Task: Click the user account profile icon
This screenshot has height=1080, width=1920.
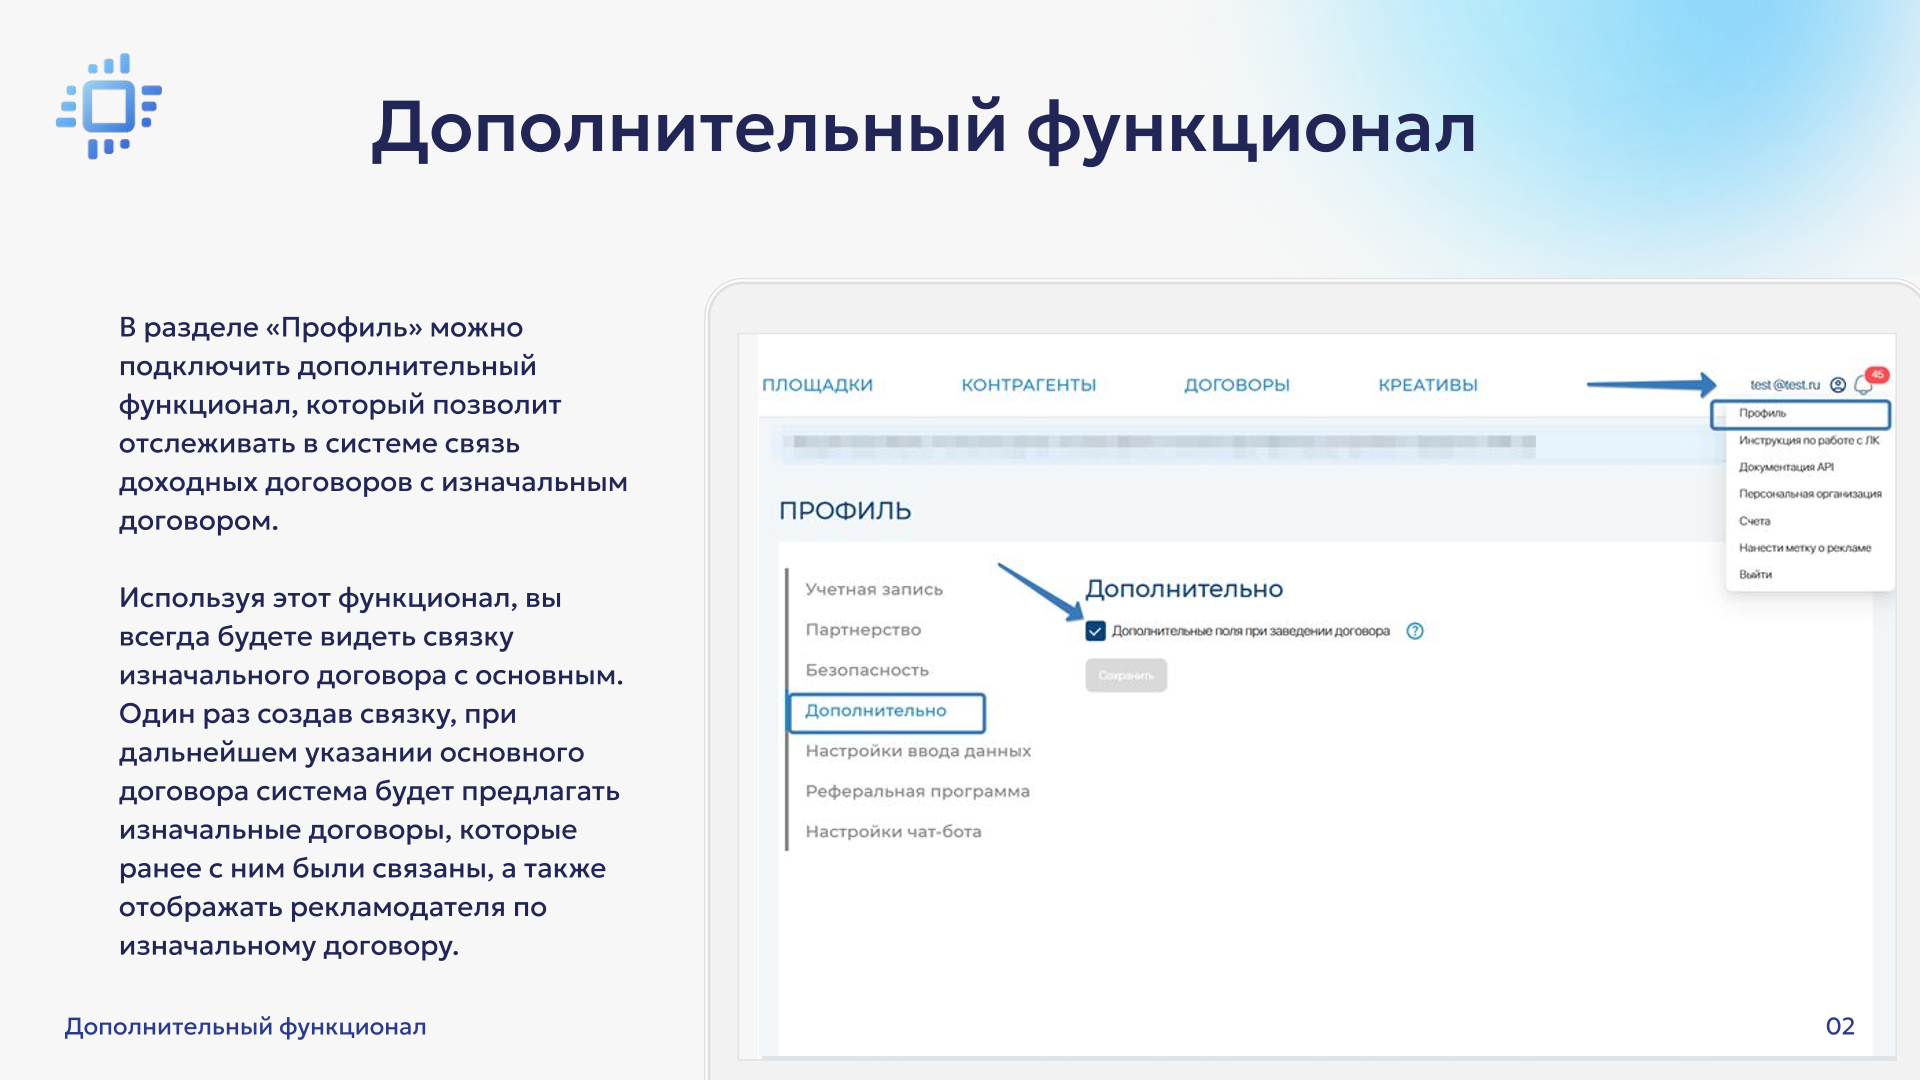Action: coord(1838,385)
